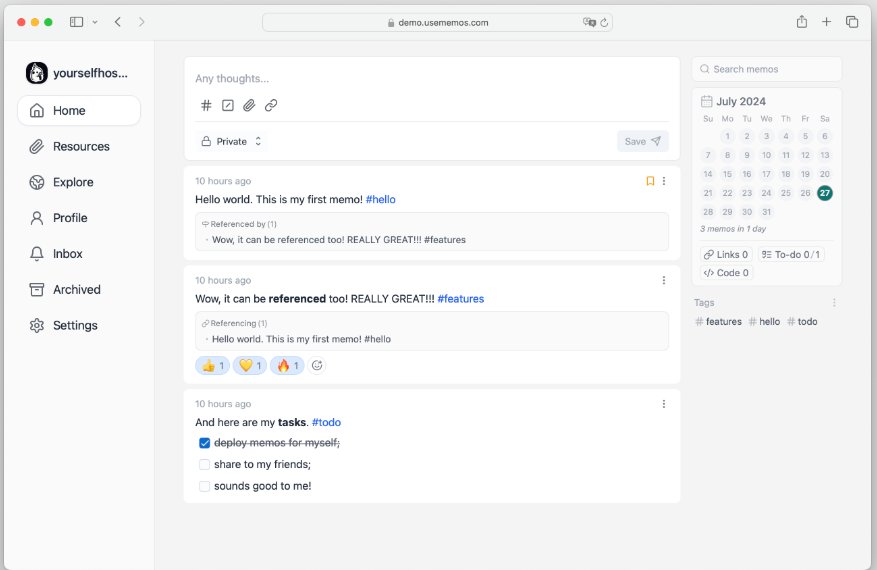Check the 'sounds good to me!' task

point(204,487)
